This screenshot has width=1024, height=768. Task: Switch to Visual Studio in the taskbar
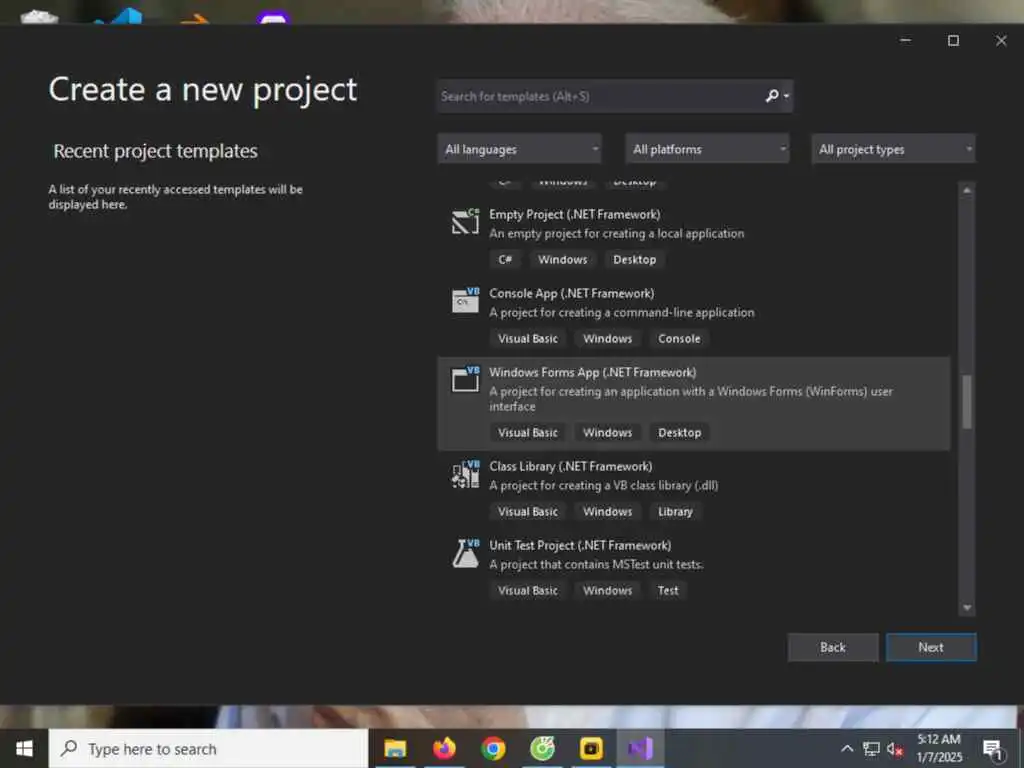pos(640,748)
